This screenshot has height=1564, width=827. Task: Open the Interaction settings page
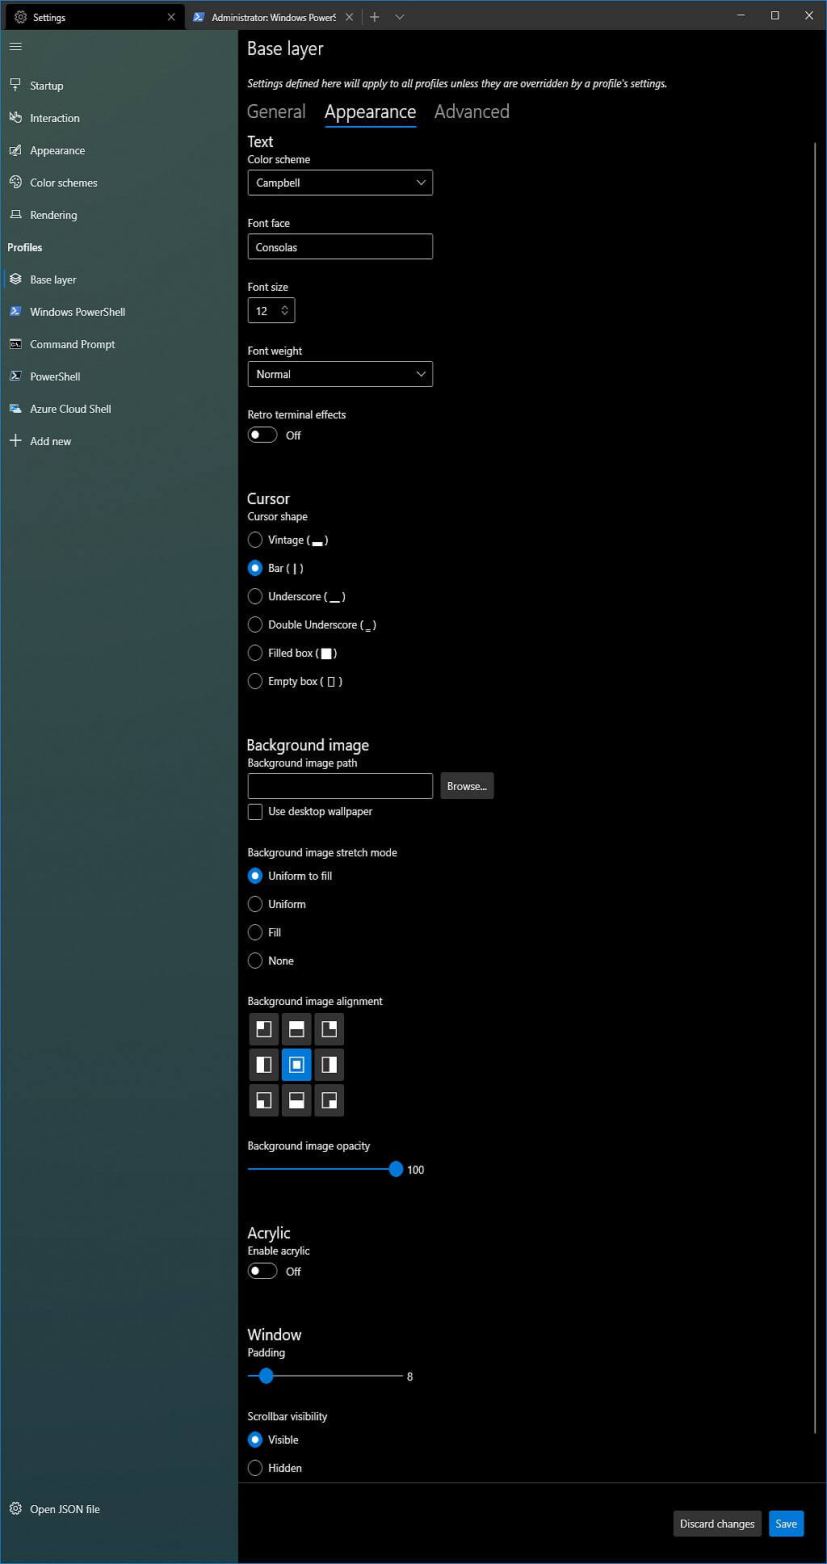pyautogui.click(x=119, y=118)
